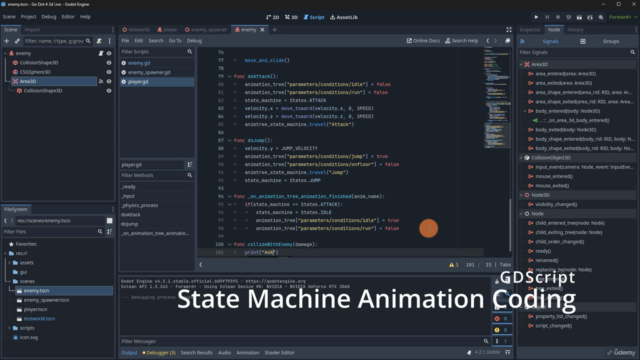Switch to the History tab
640x360 pixels.
[x=575, y=29]
